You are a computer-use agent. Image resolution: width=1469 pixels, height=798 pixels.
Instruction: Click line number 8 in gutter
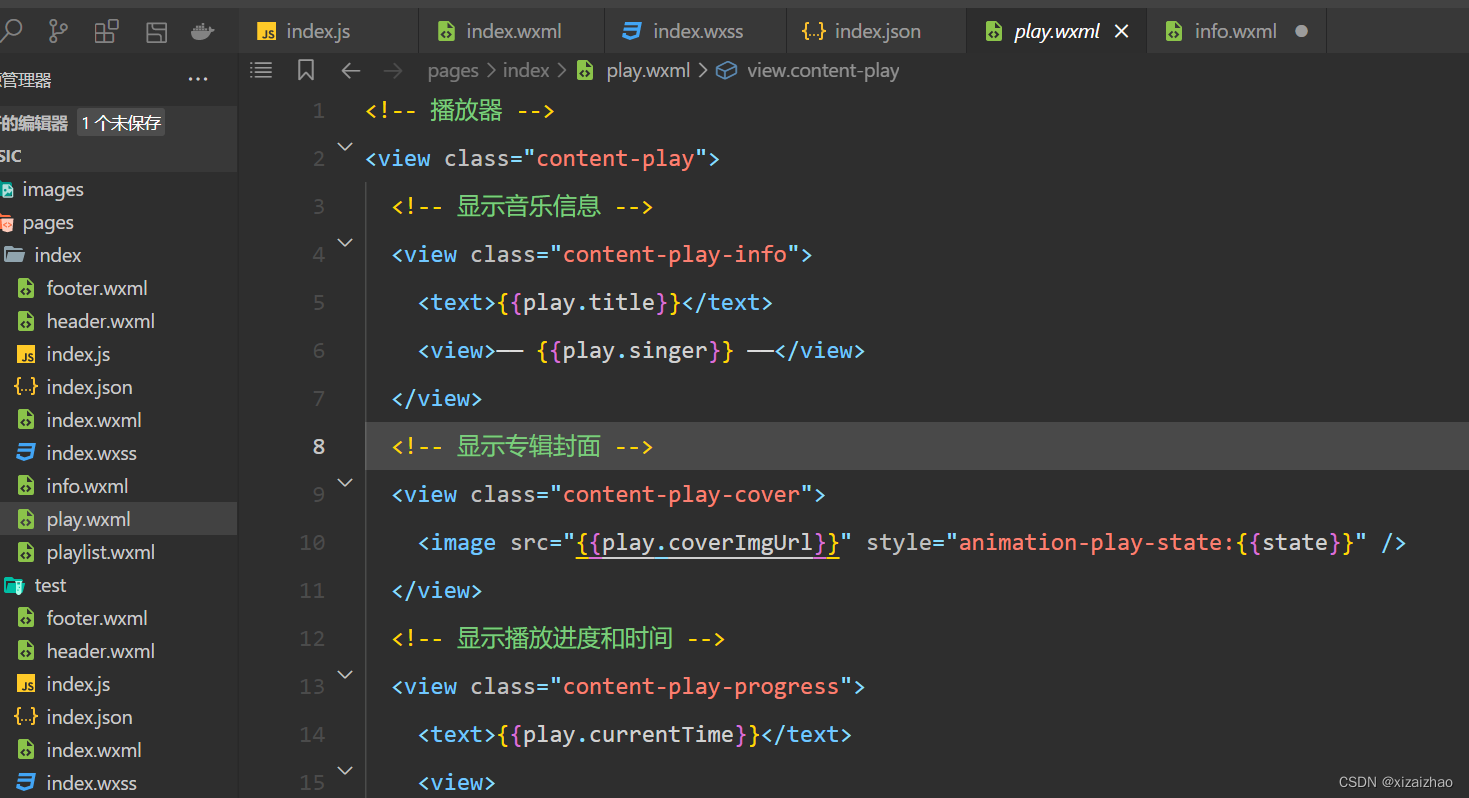[318, 447]
